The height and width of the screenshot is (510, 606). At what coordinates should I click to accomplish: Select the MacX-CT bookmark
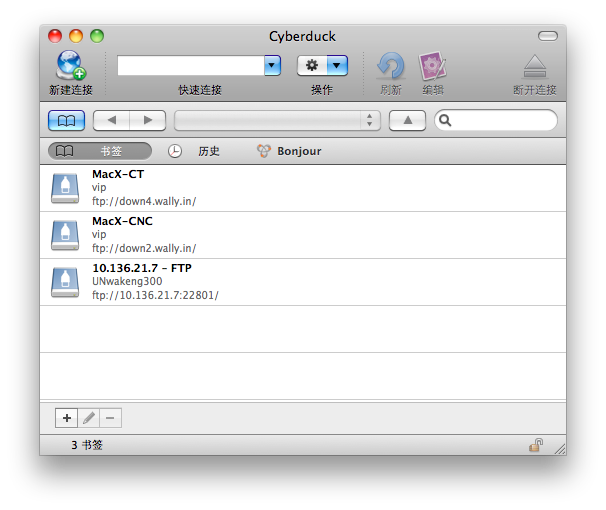(x=303, y=188)
